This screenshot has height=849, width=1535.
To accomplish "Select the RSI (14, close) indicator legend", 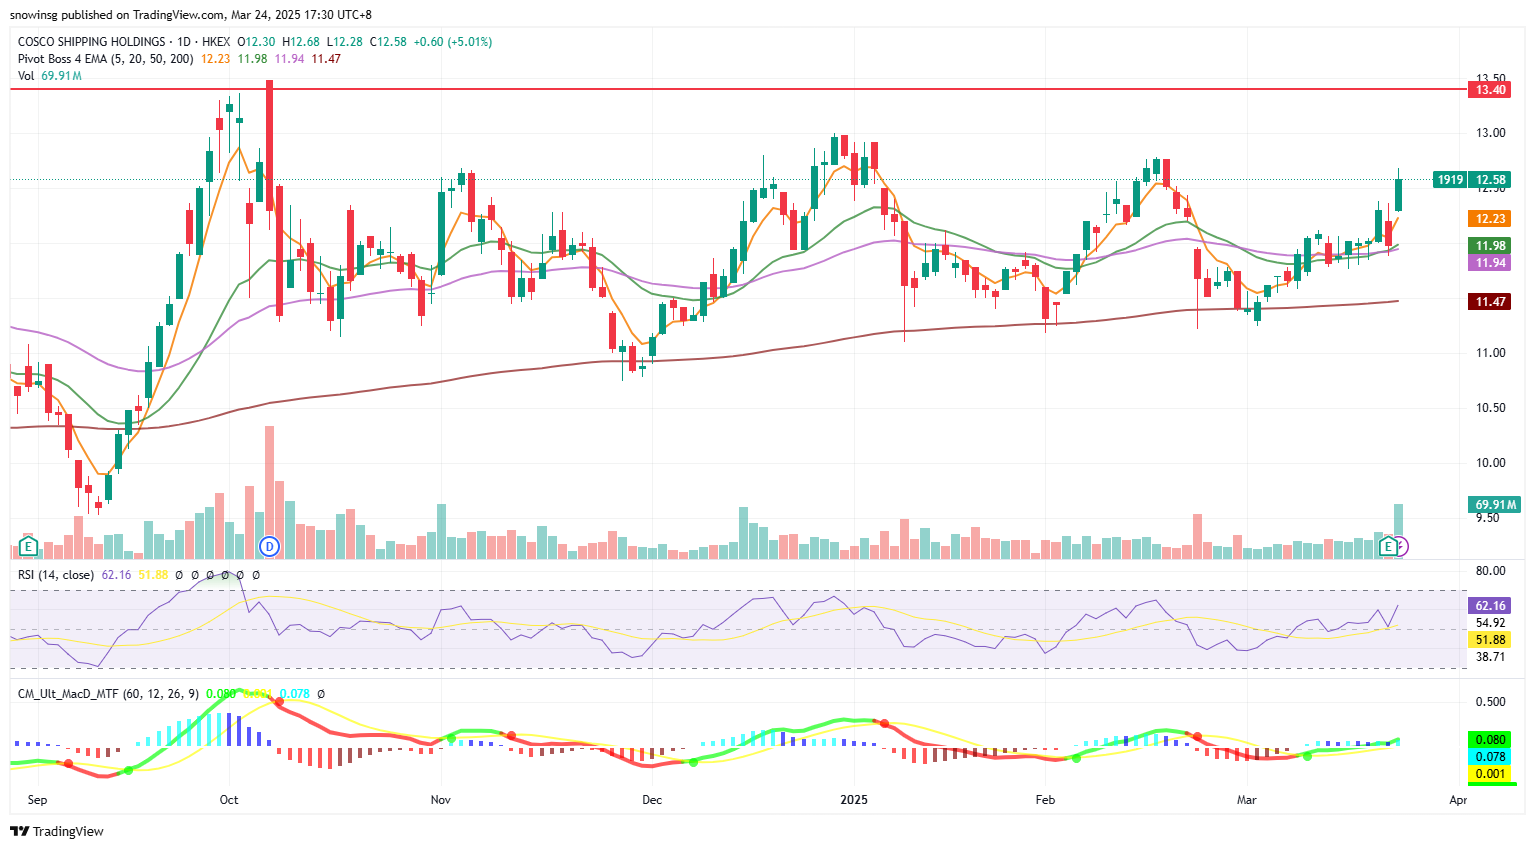I will tap(56, 575).
